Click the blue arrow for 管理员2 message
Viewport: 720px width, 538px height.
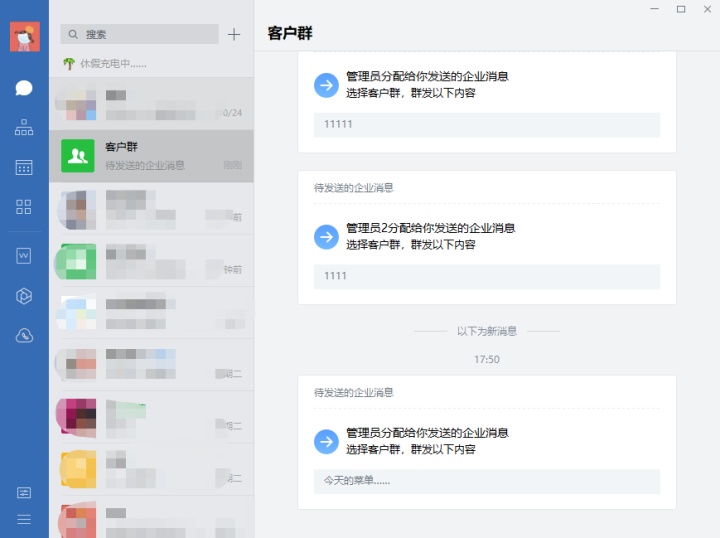[326, 237]
